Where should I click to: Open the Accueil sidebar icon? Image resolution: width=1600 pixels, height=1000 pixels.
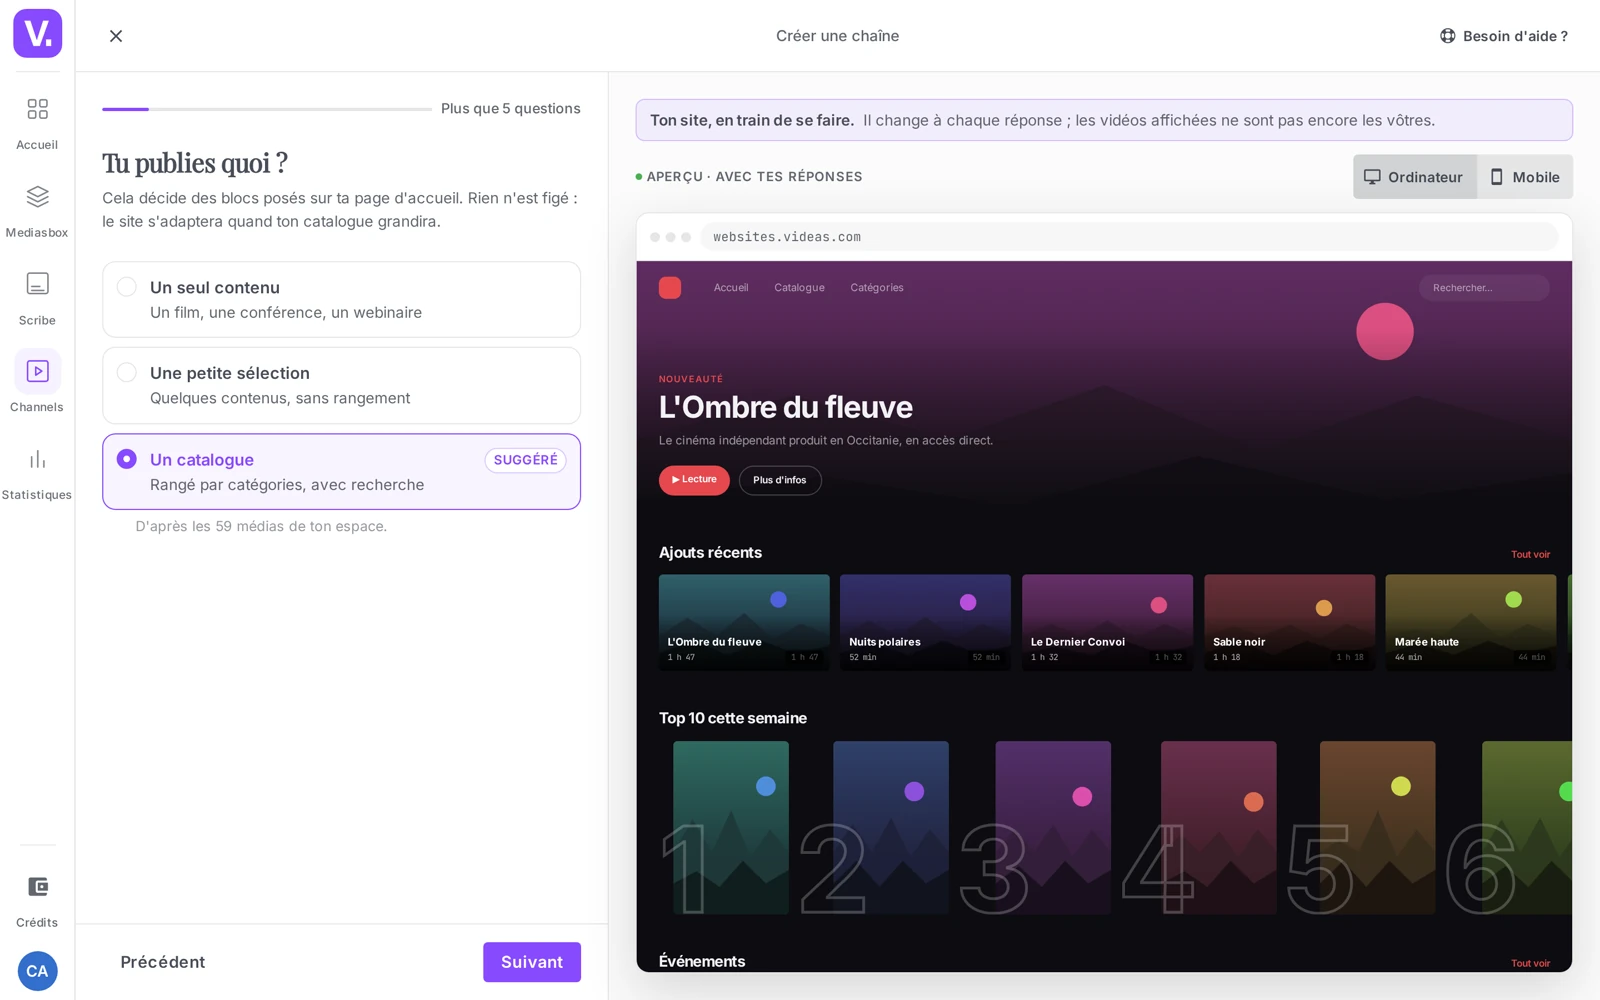click(x=37, y=109)
